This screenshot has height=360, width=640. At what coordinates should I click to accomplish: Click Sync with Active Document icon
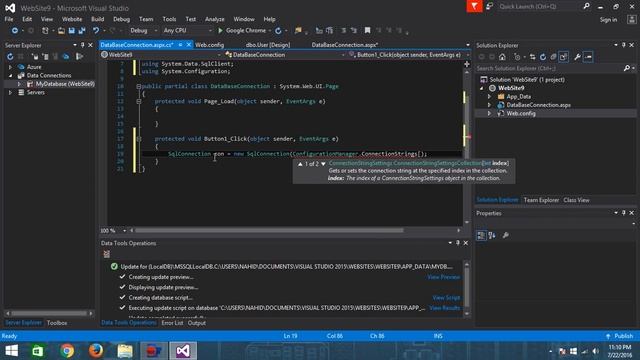[x=533, y=57]
